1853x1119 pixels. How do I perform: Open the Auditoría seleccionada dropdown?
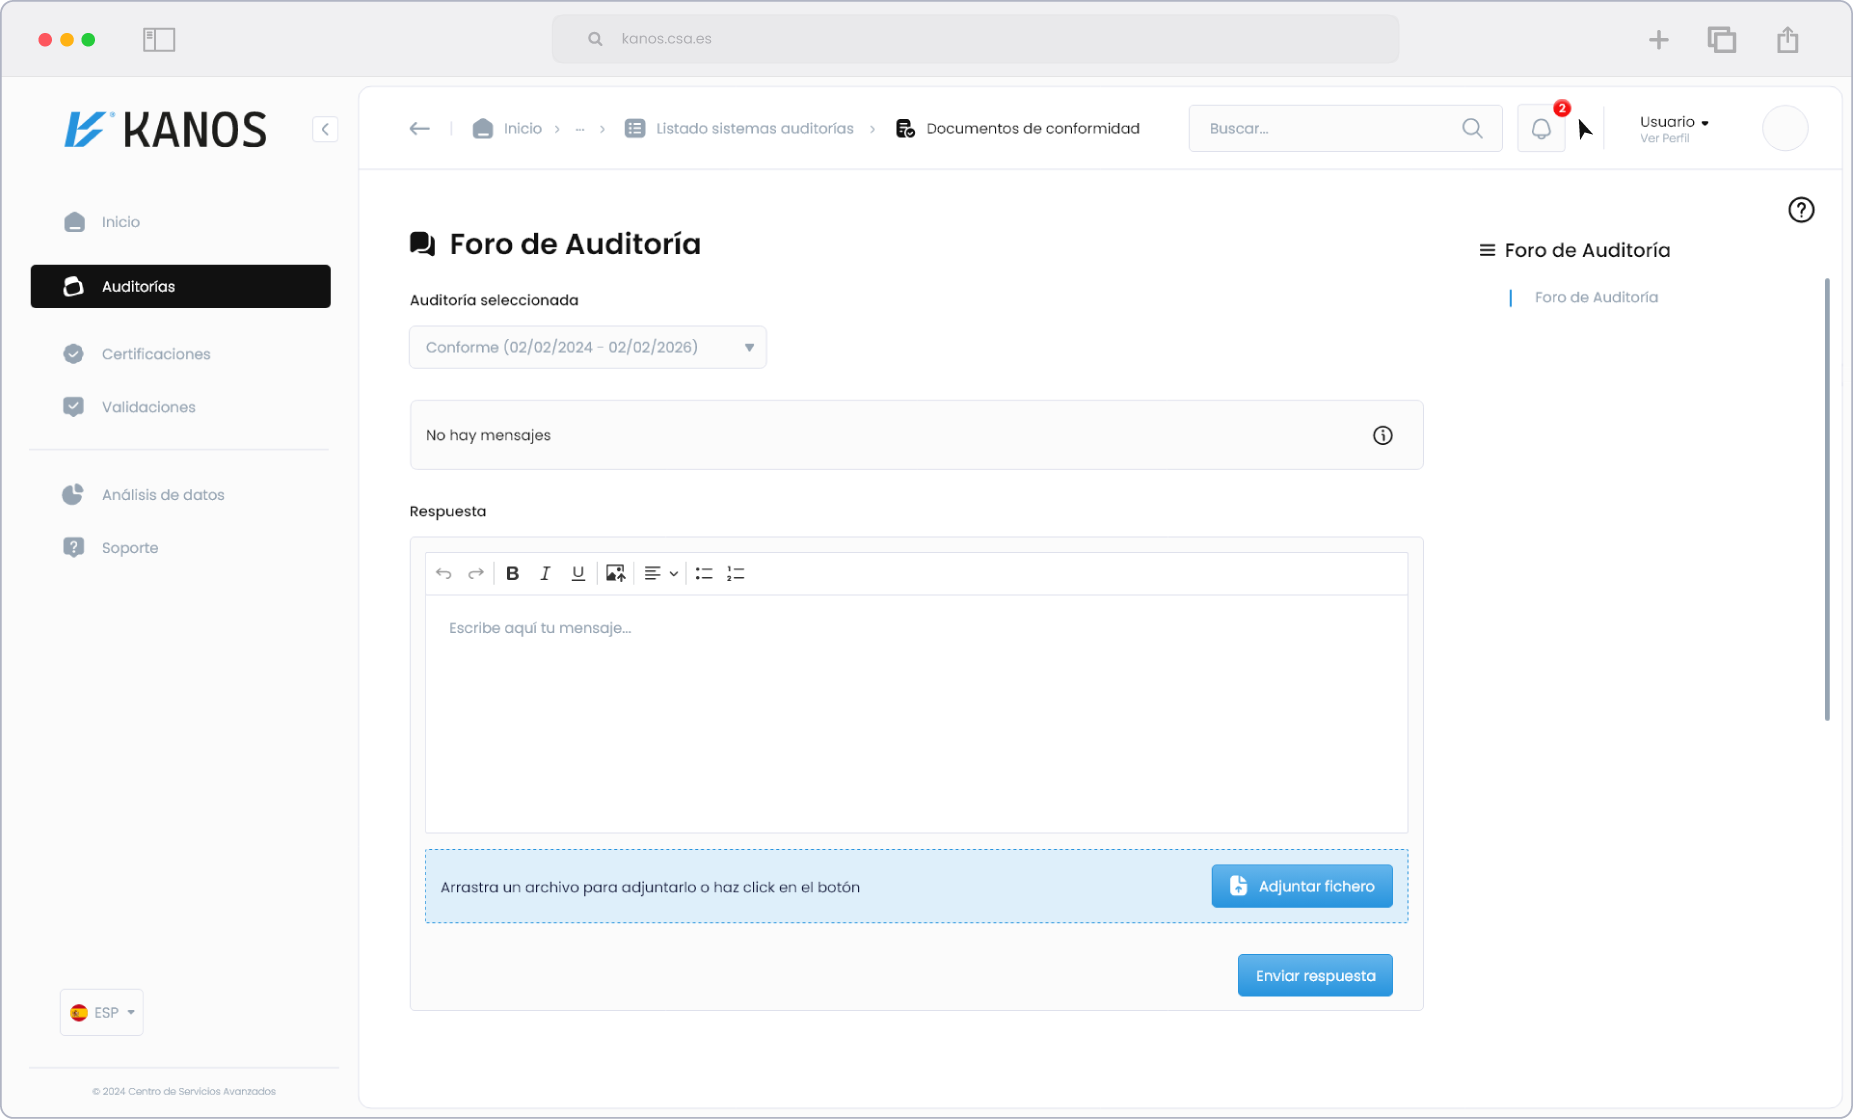(587, 347)
